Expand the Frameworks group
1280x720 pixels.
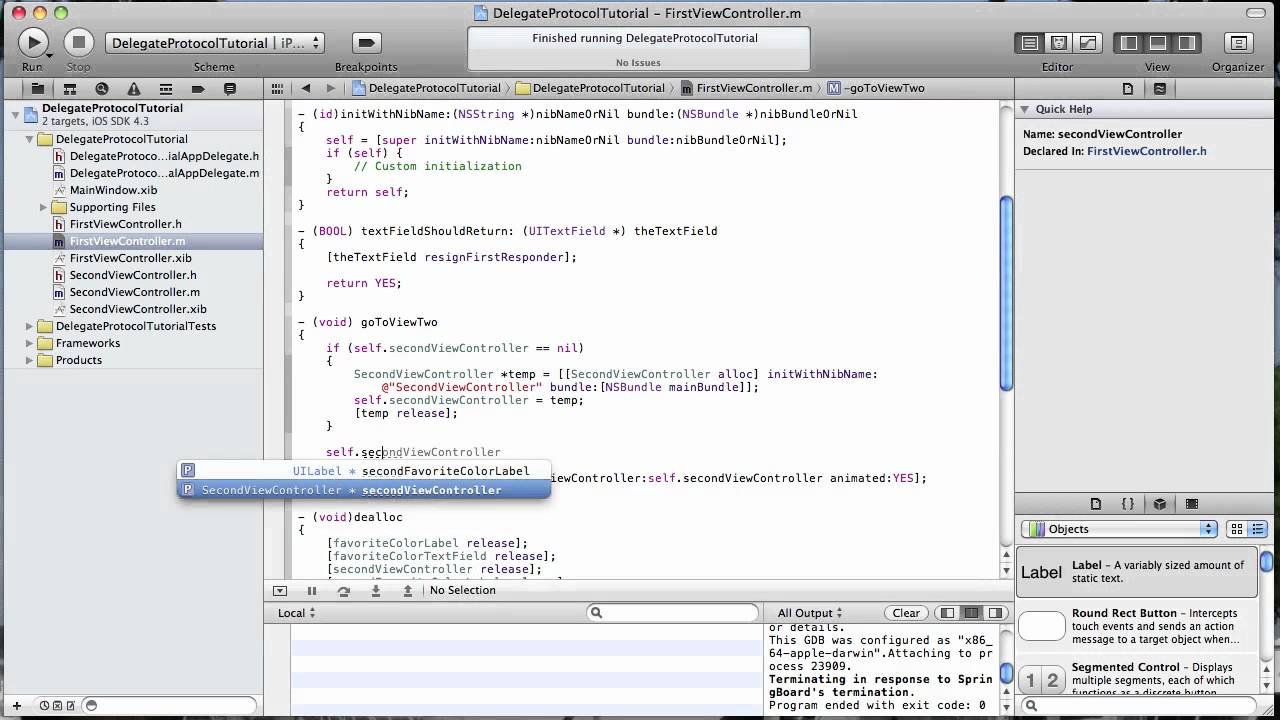(x=29, y=343)
